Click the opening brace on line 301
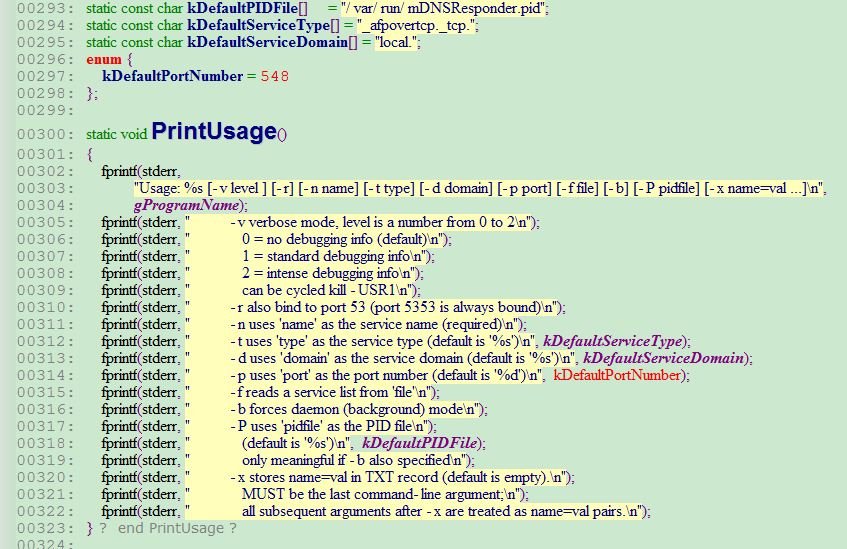 click(x=90, y=155)
